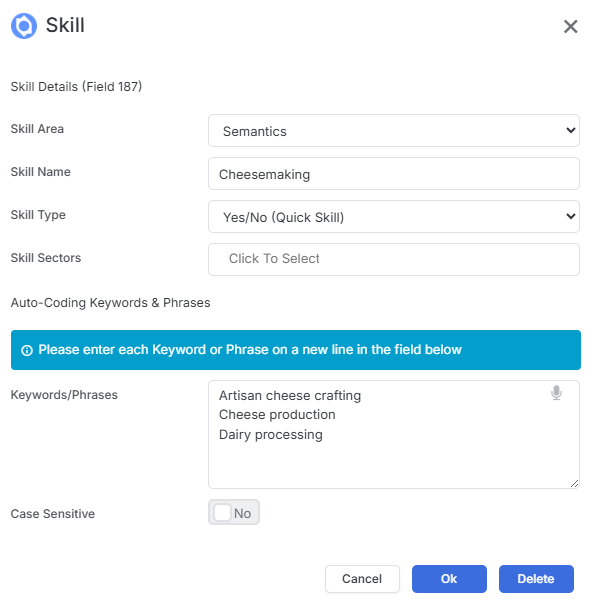Click the Keywords textarea resize handle
The height and width of the screenshot is (605, 591).
[x=574, y=483]
